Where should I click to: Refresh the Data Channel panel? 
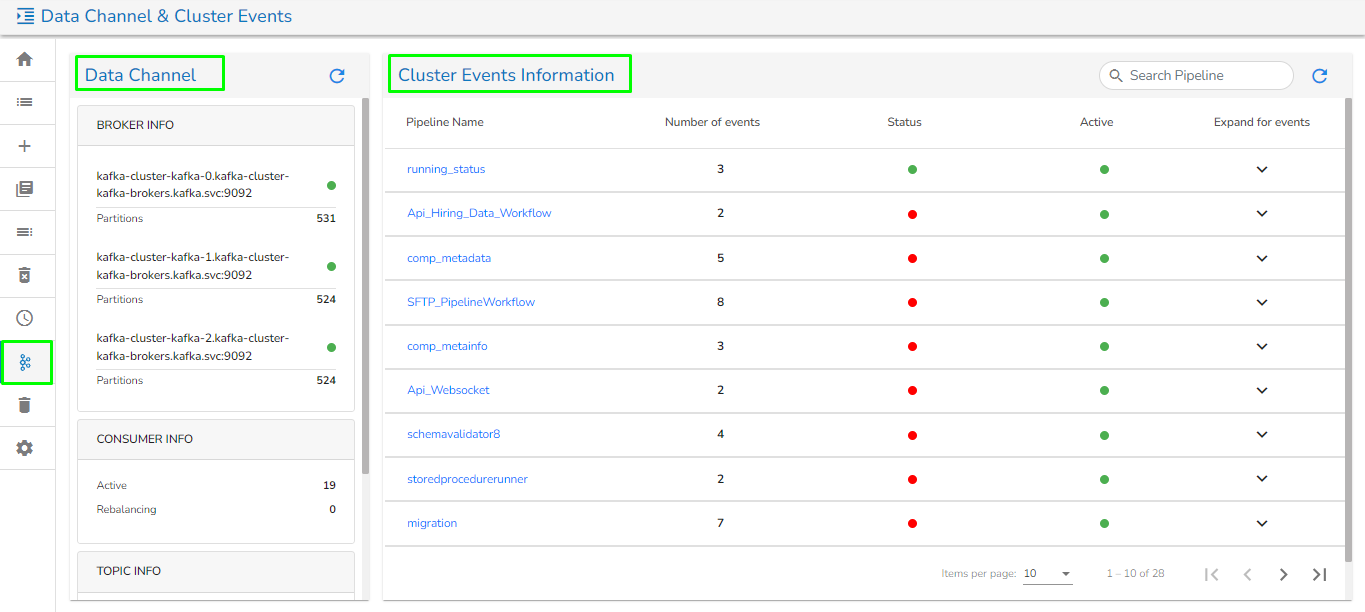pyautogui.click(x=337, y=76)
